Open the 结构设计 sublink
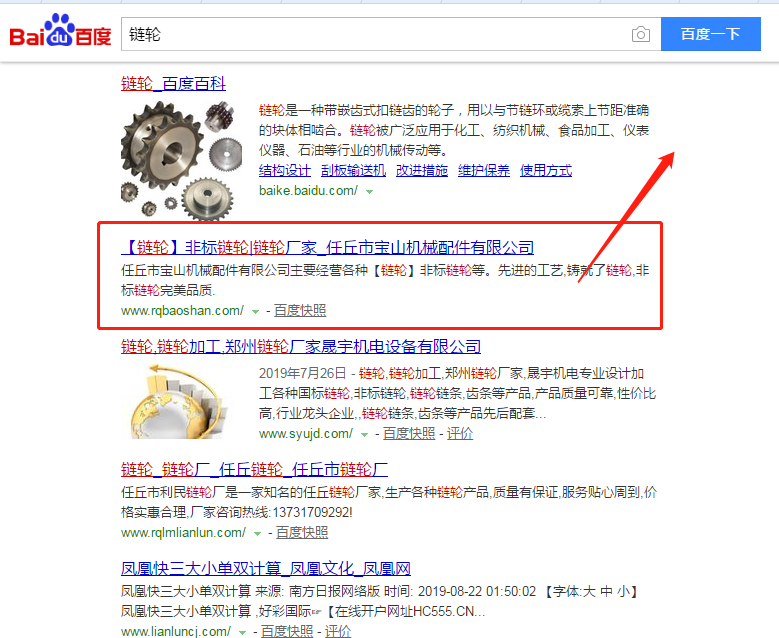 [x=285, y=170]
